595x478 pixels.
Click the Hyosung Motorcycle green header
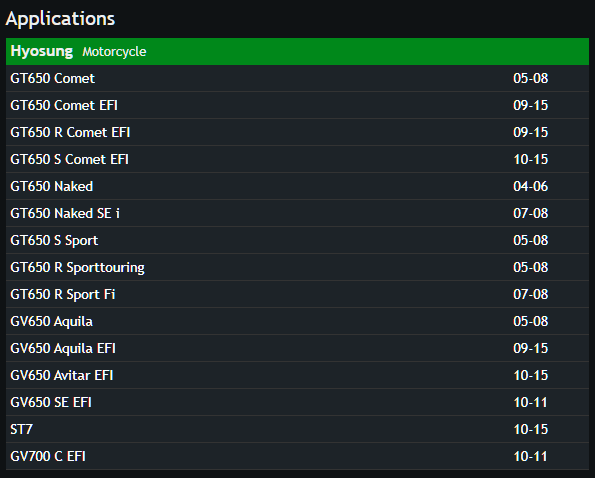coord(297,51)
